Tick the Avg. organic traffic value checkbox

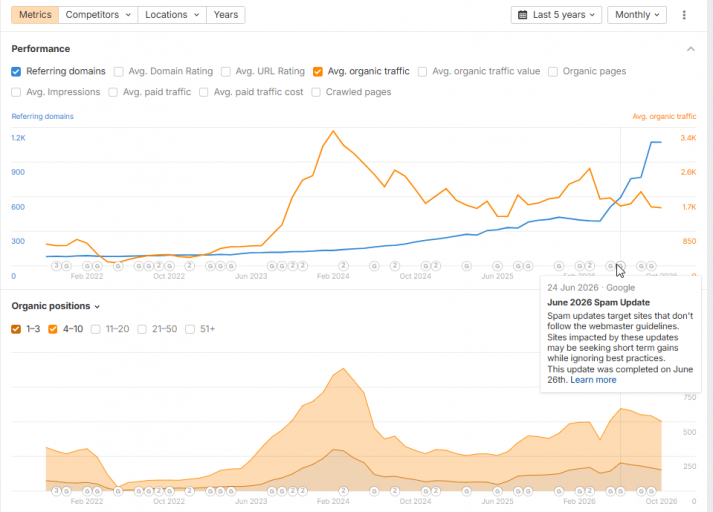422,71
